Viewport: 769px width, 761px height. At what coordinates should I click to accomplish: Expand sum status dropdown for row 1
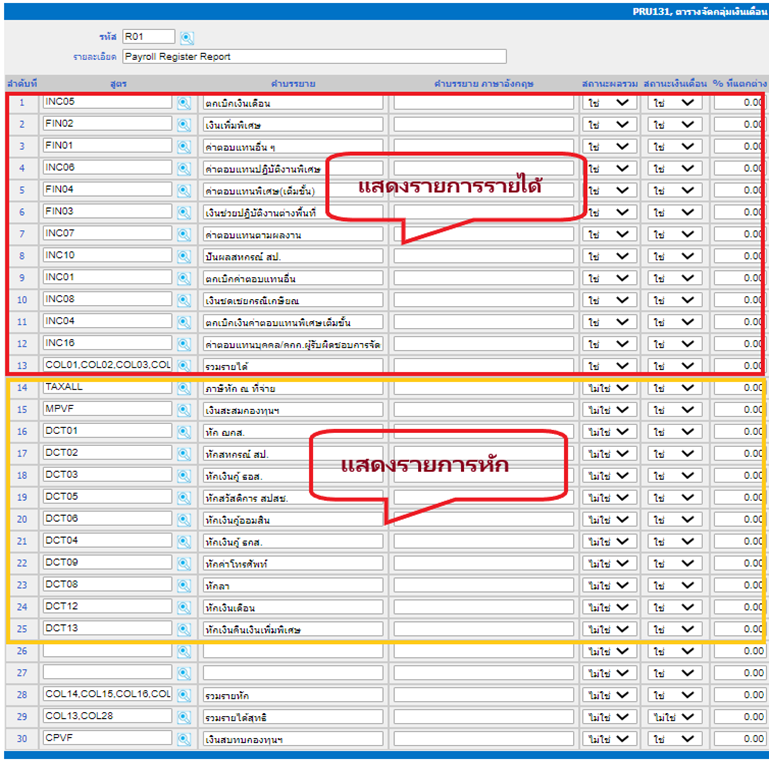click(x=610, y=102)
